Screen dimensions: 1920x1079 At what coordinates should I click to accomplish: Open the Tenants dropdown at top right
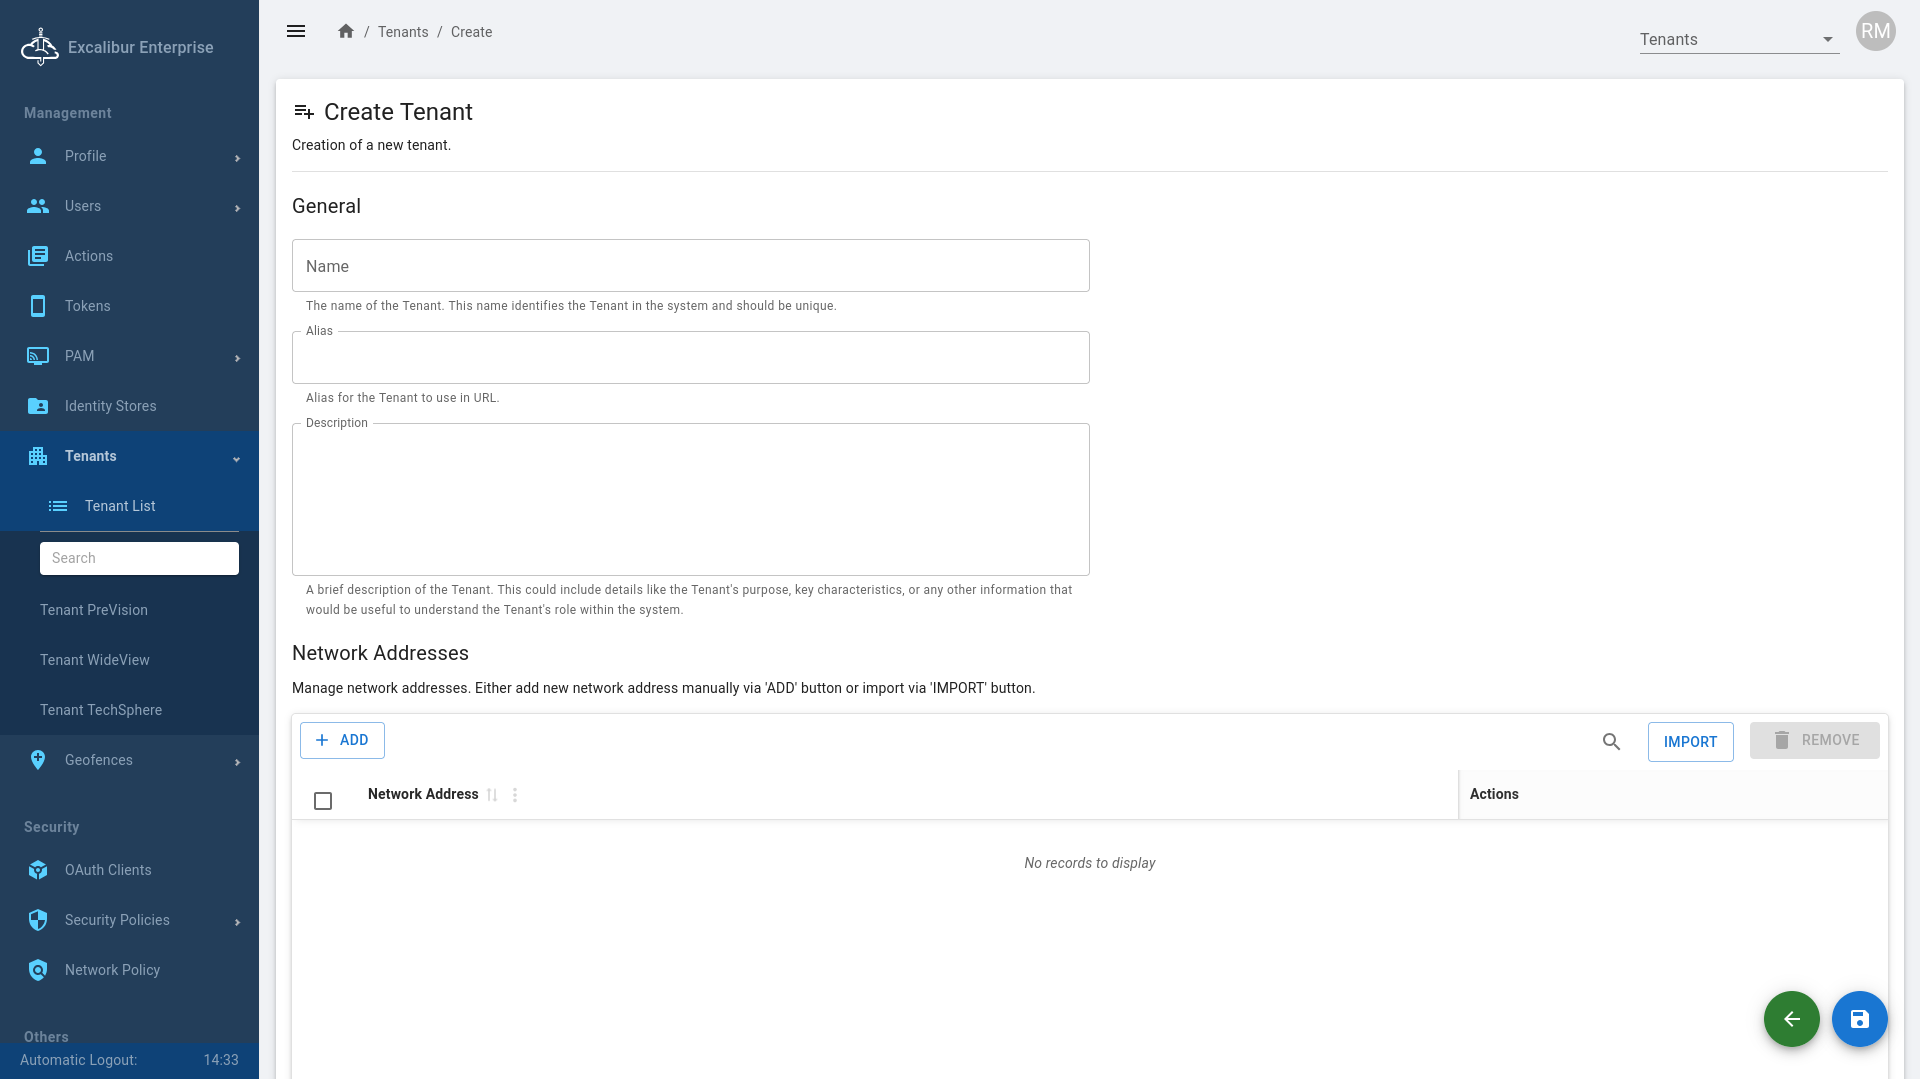[1738, 40]
